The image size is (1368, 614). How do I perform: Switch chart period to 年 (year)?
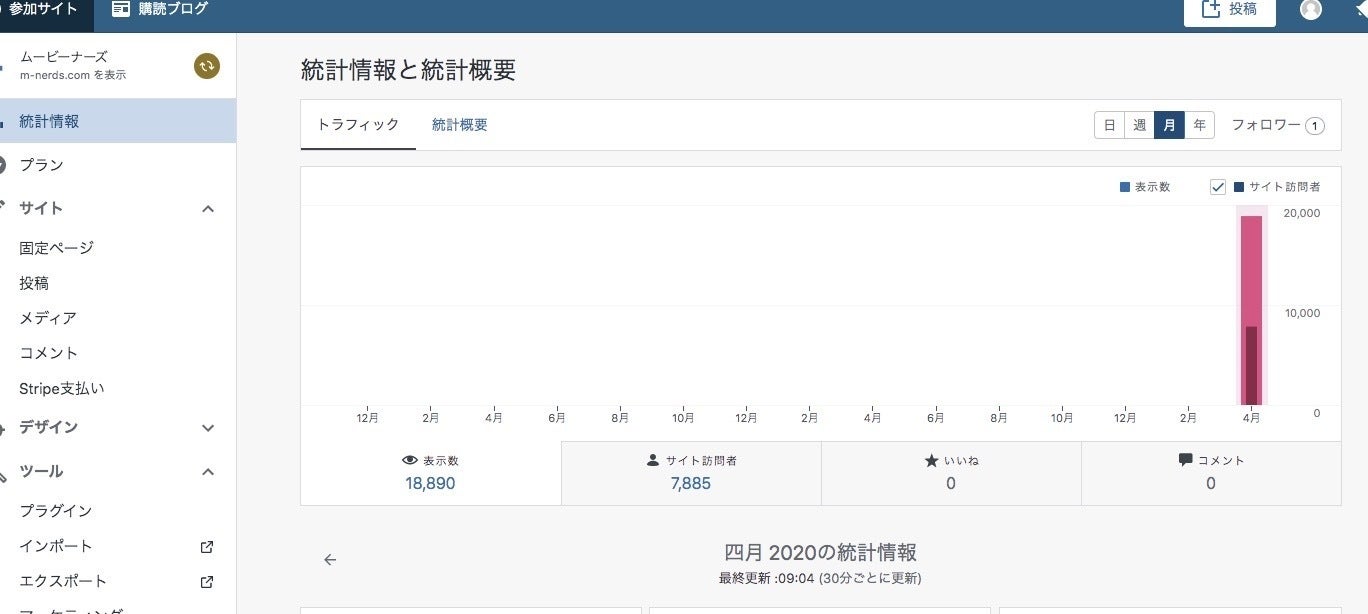(1199, 125)
